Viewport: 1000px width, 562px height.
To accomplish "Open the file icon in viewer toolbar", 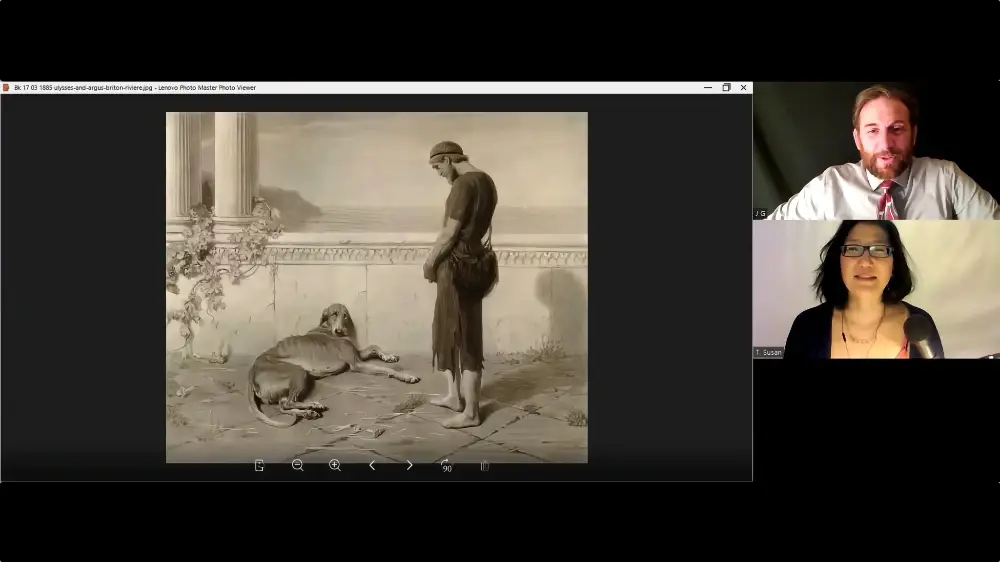I will 259,466.
